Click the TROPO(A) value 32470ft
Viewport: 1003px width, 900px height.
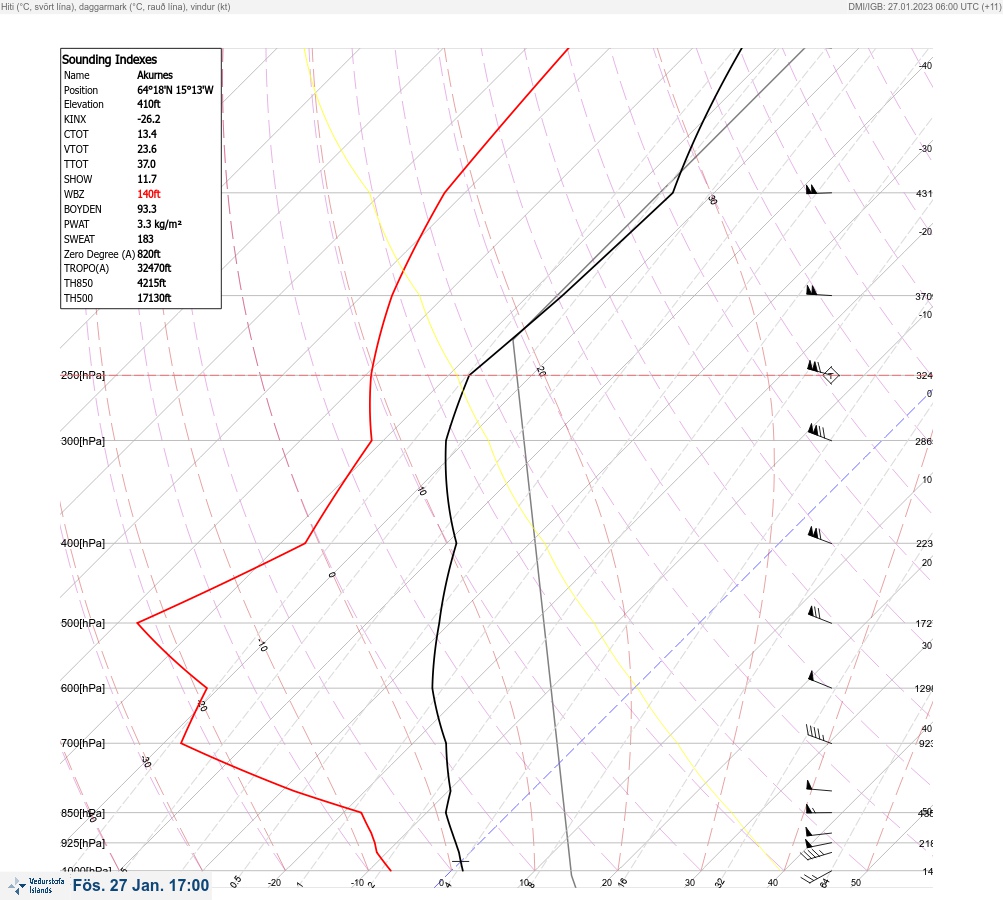[x=154, y=268]
